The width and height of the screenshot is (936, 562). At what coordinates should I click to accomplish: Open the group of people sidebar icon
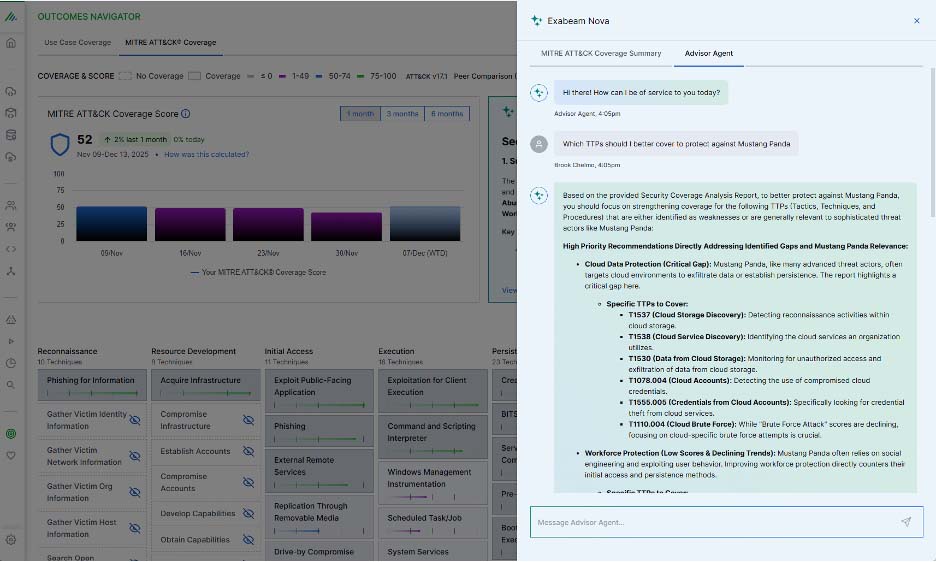tap(11, 227)
